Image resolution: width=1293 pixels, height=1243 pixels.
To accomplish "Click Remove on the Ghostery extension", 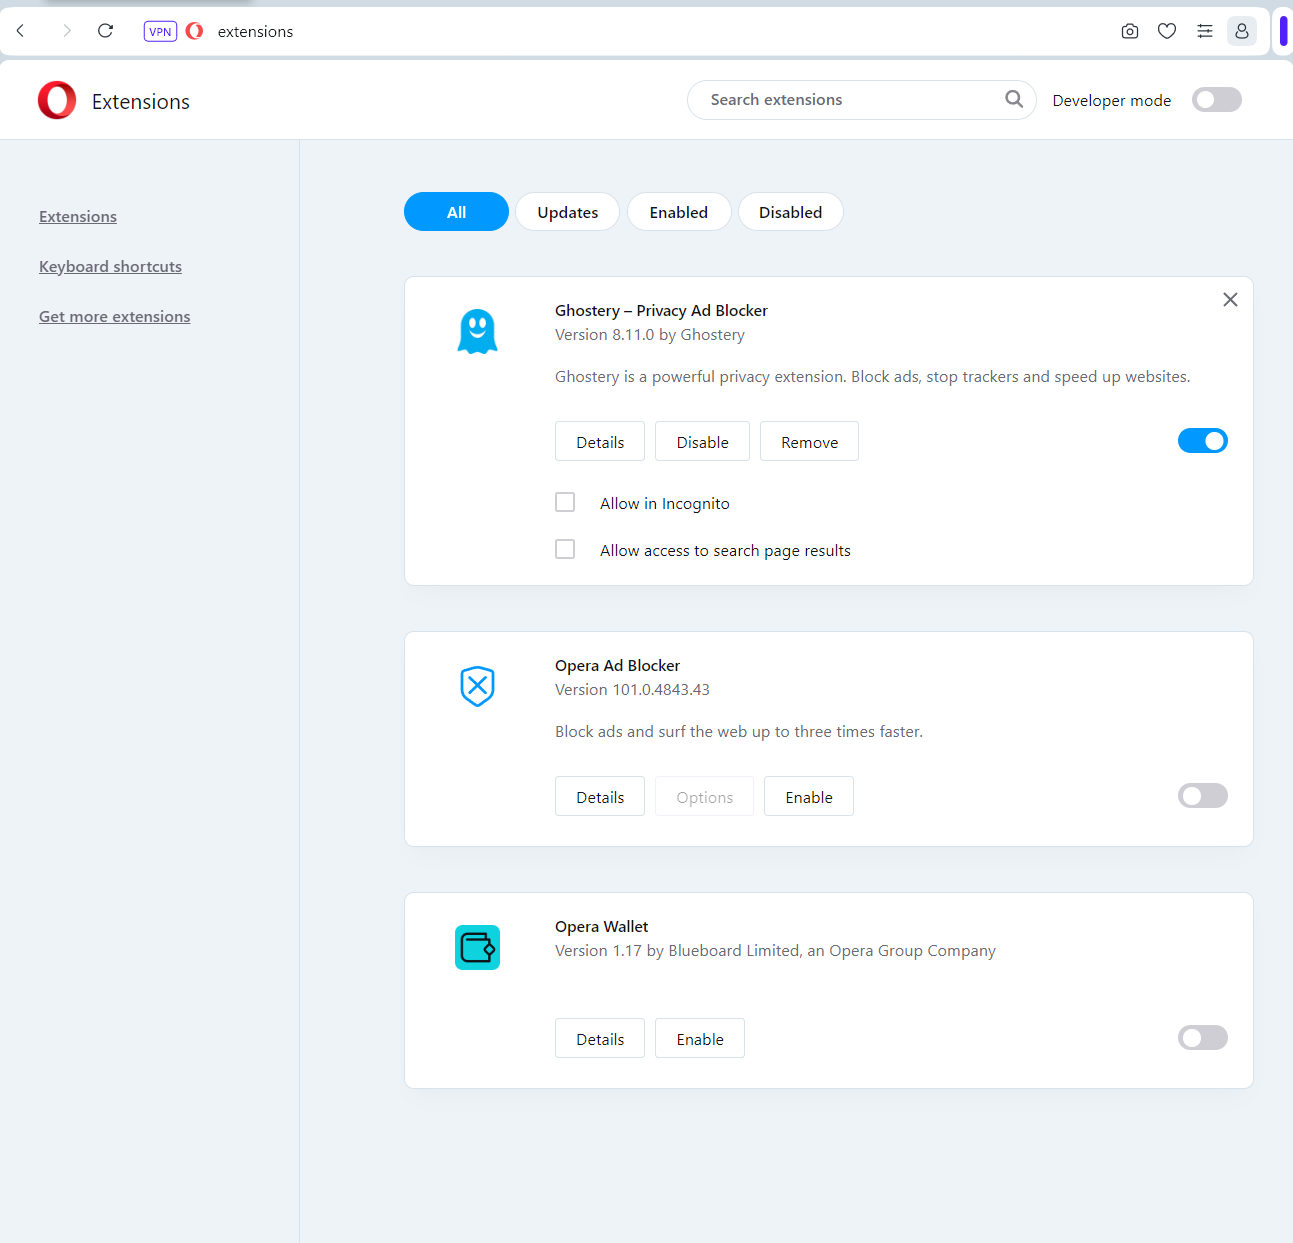I will click(809, 441).
